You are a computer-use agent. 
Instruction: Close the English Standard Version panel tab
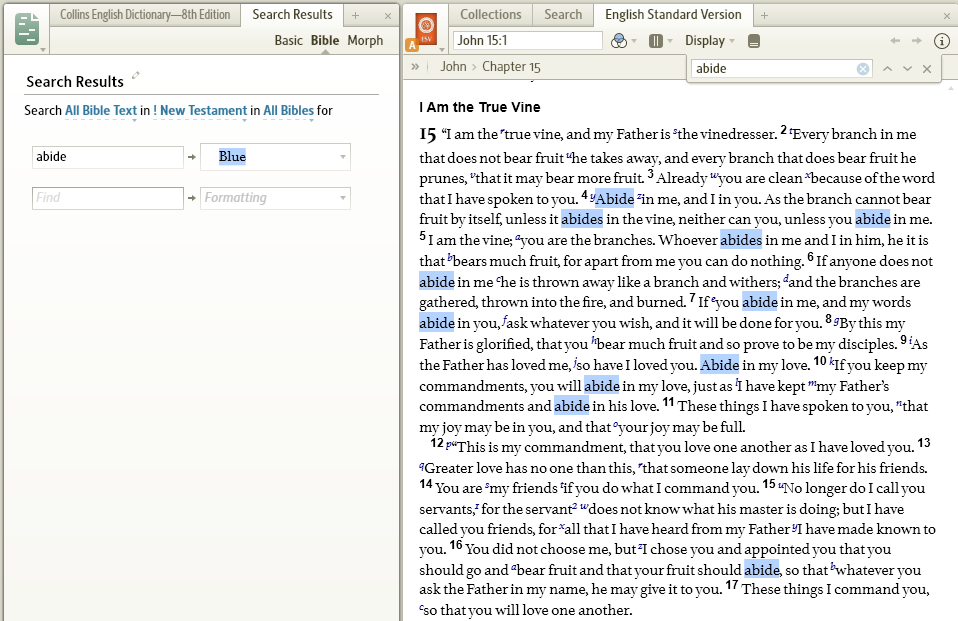pyautogui.click(x=947, y=16)
